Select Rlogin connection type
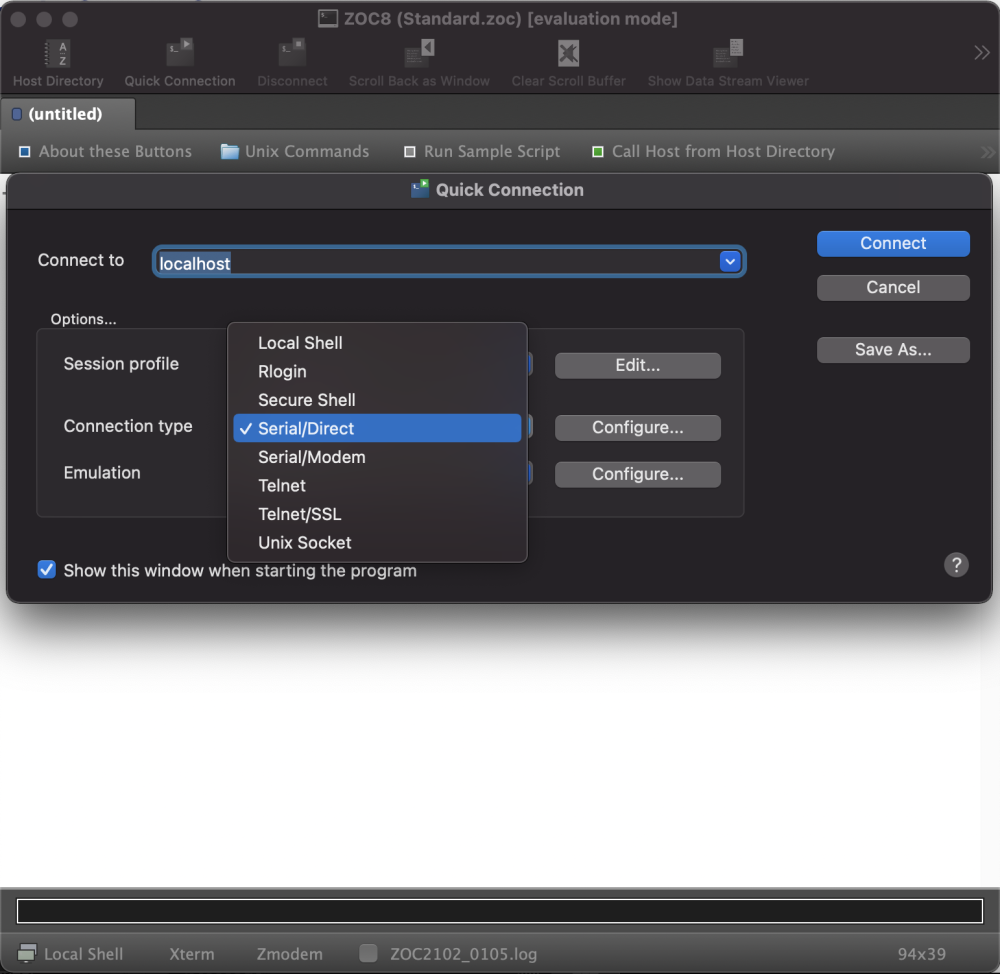 coord(377,372)
